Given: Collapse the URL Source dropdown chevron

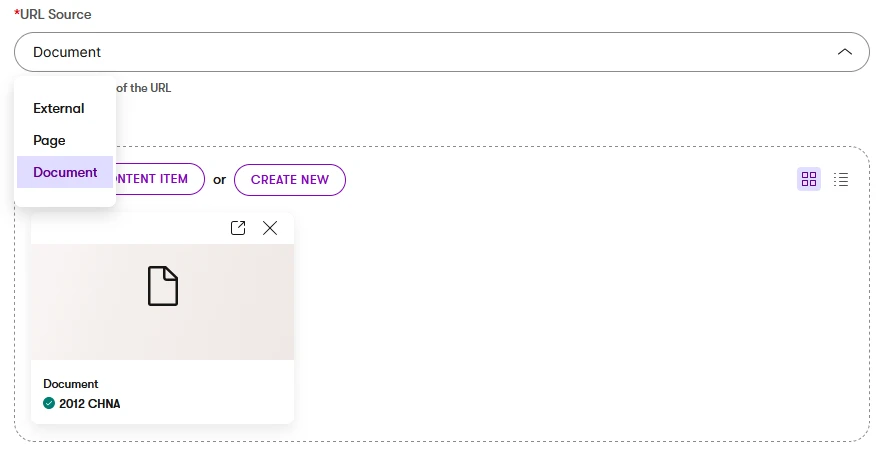Looking at the screenshot, I should pyautogui.click(x=845, y=52).
